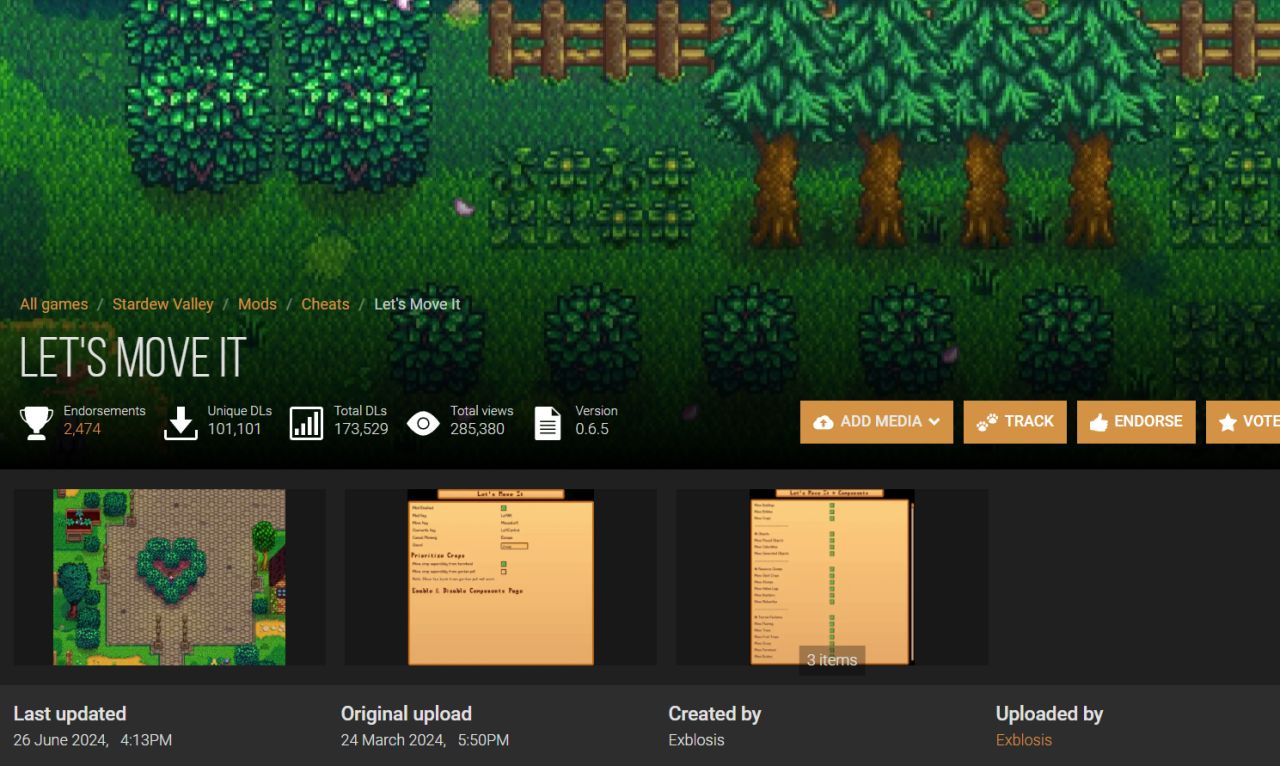Click the Total views eye icon
The image size is (1280, 766).
point(423,423)
